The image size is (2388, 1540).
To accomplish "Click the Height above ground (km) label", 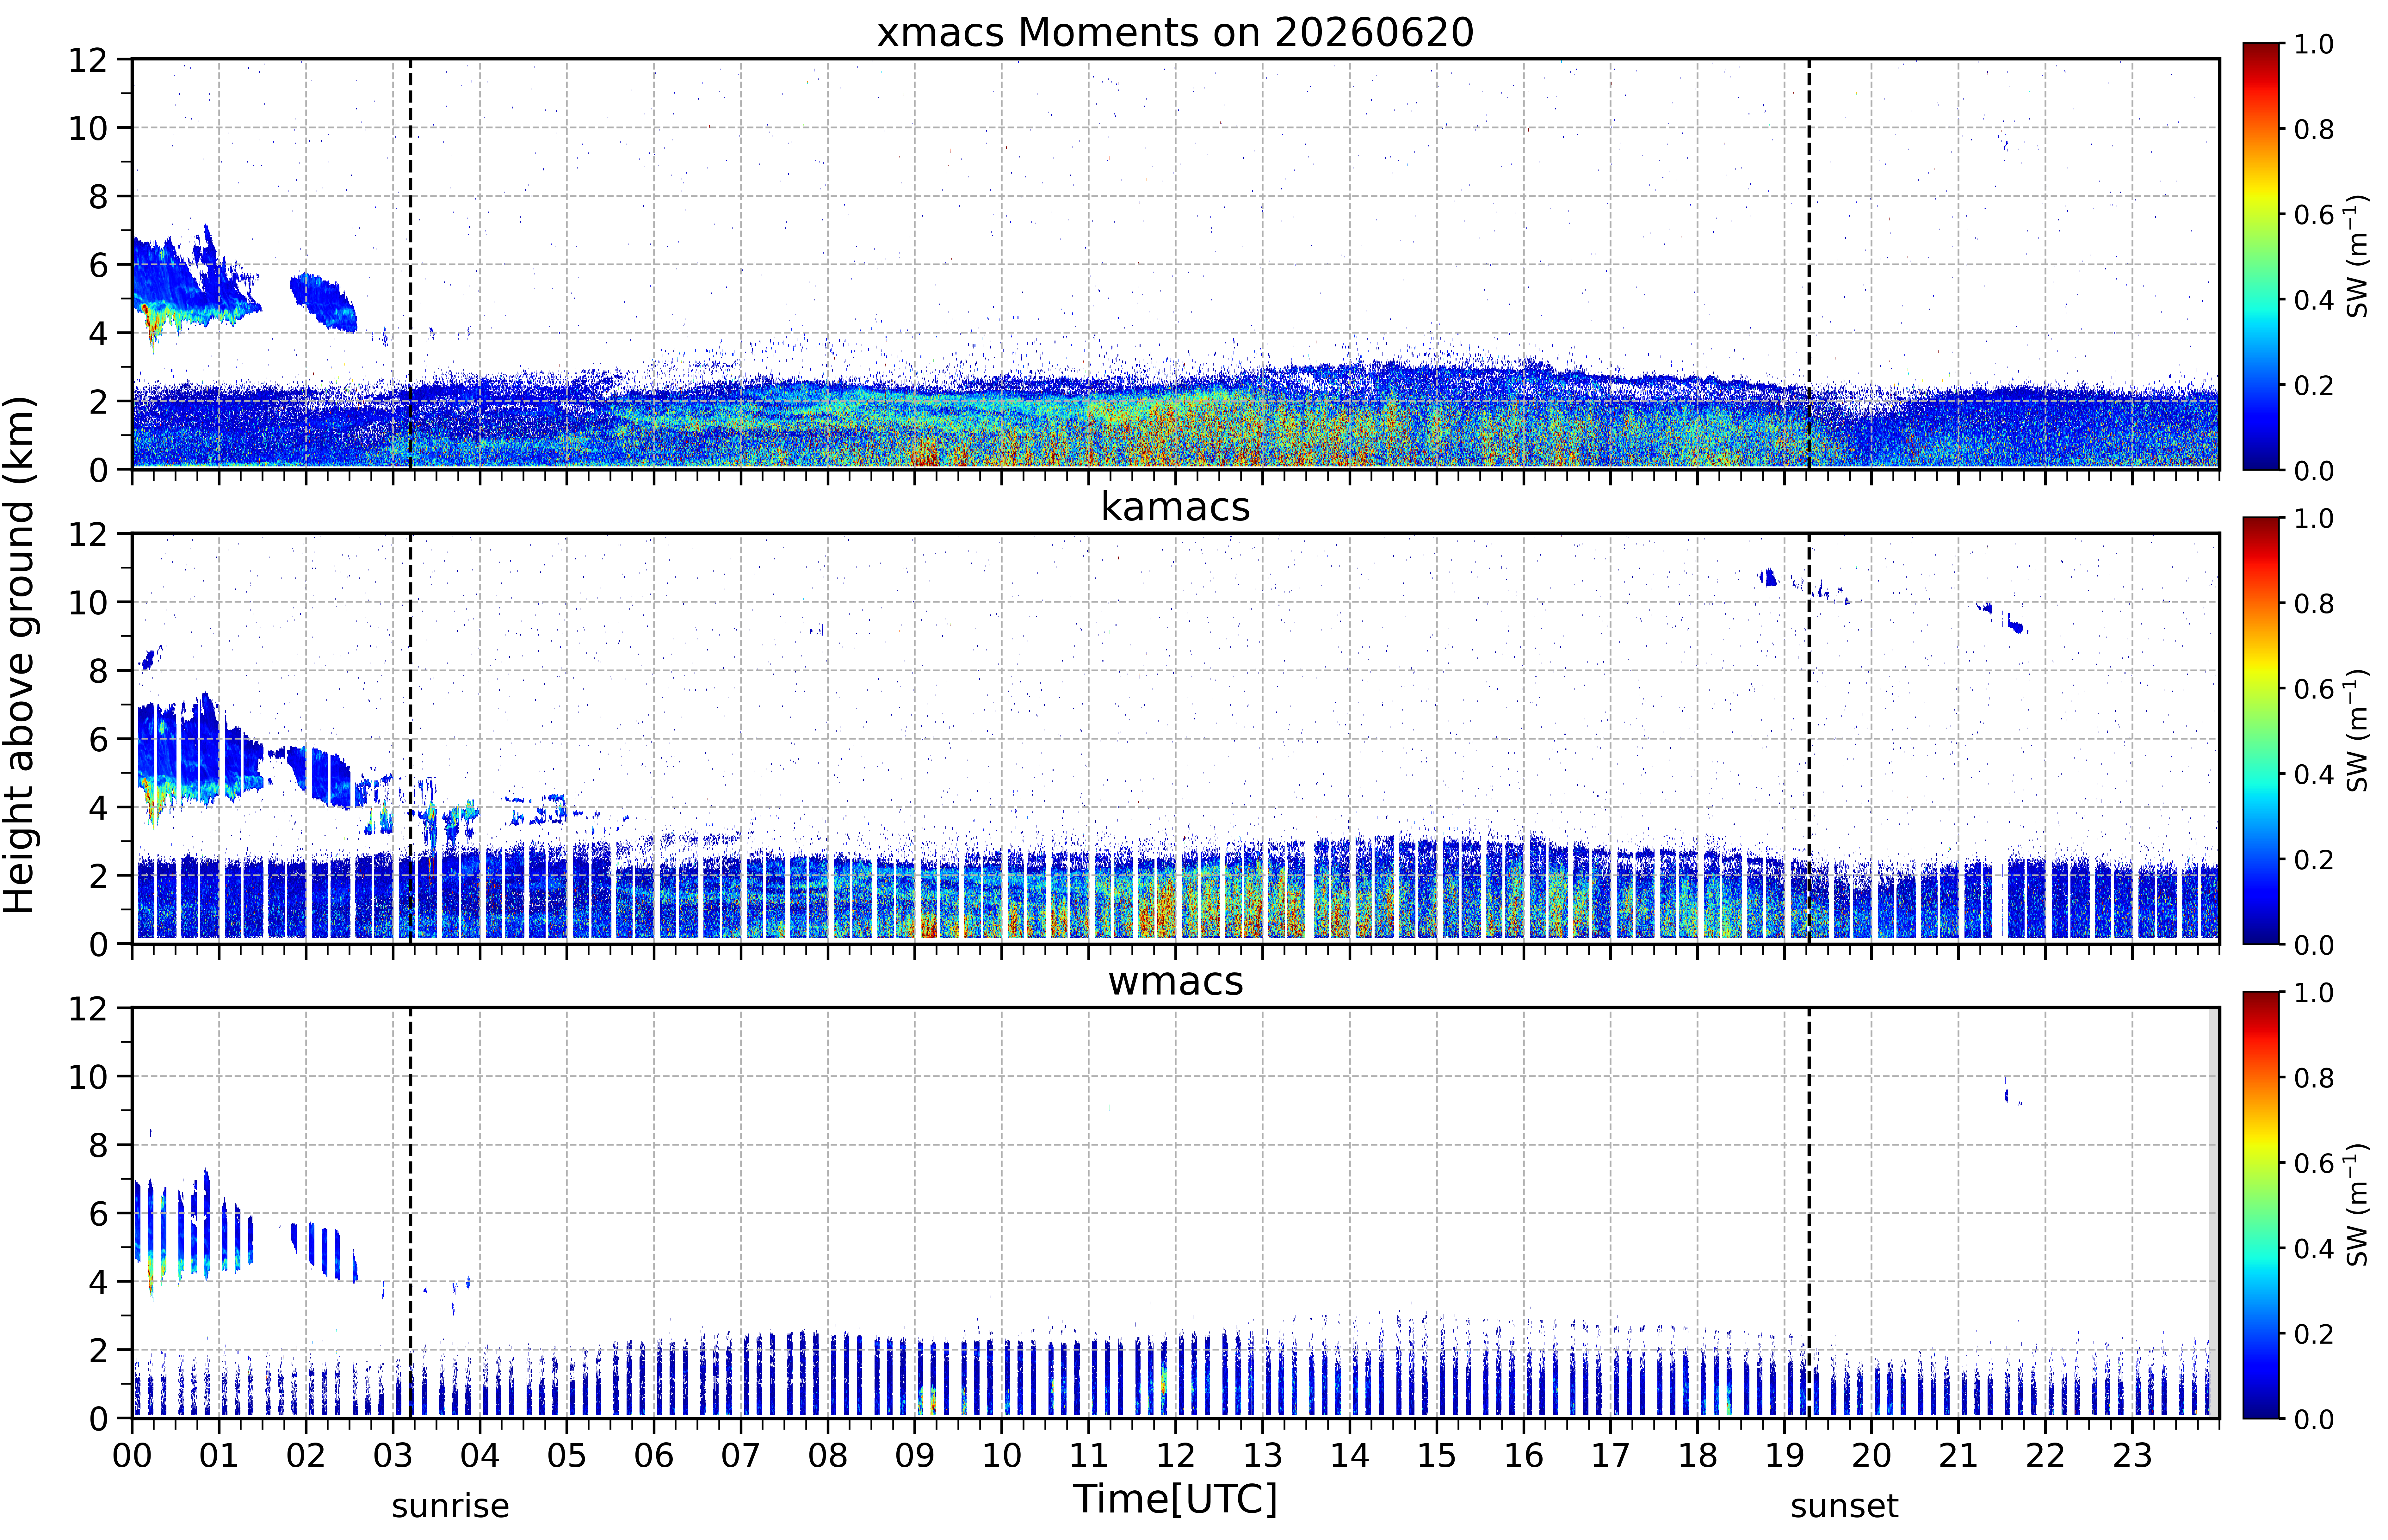I will 20,655.
